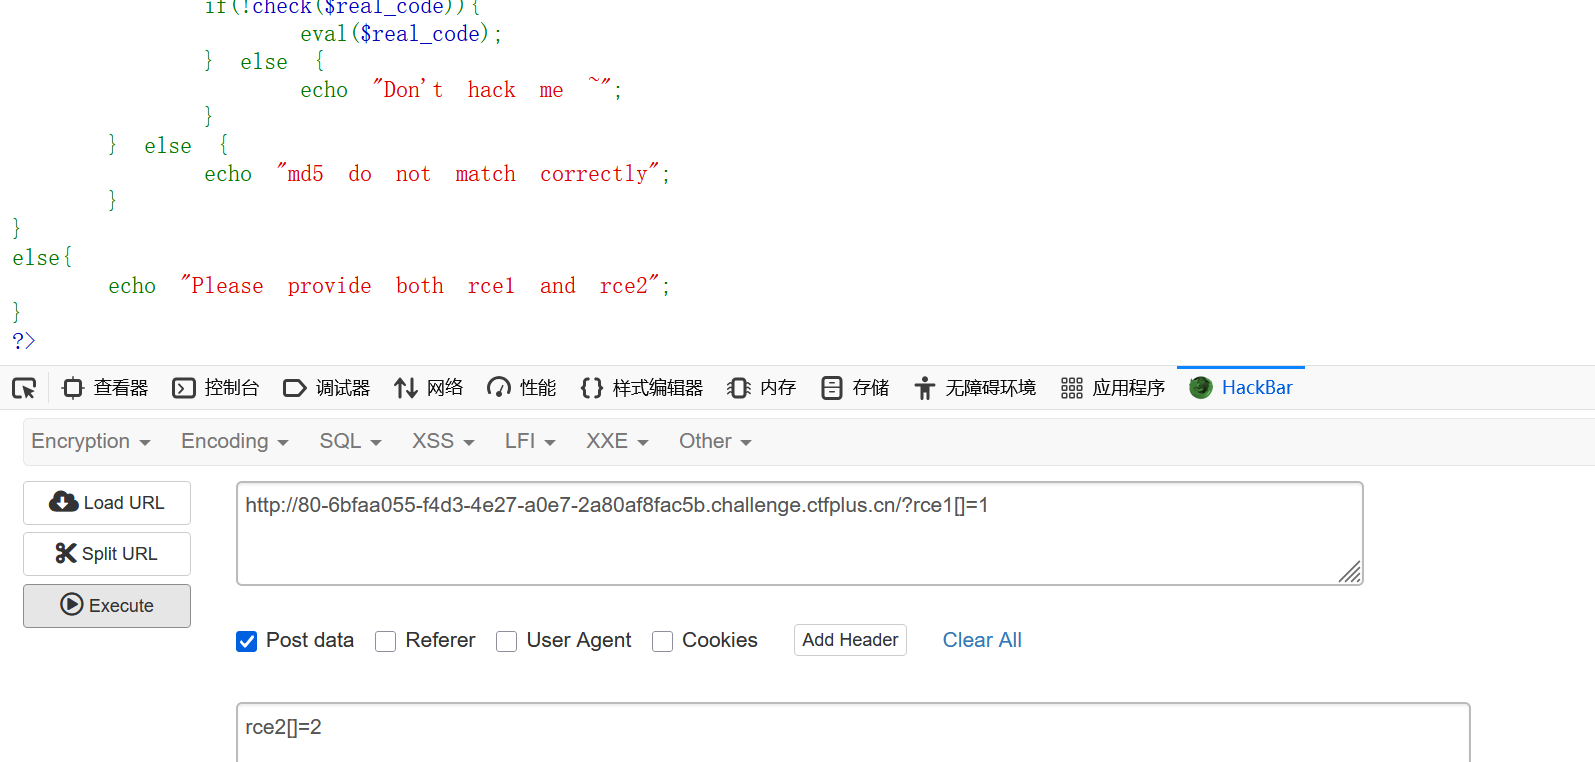Enable the Referer checkbox
This screenshot has width=1595, height=762.
pyautogui.click(x=386, y=641)
